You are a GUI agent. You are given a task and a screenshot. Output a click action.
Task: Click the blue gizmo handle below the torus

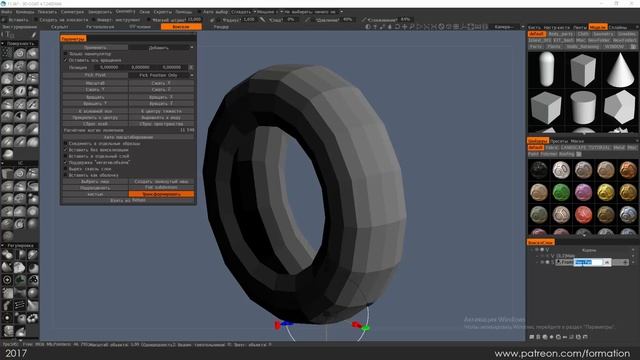point(287,324)
